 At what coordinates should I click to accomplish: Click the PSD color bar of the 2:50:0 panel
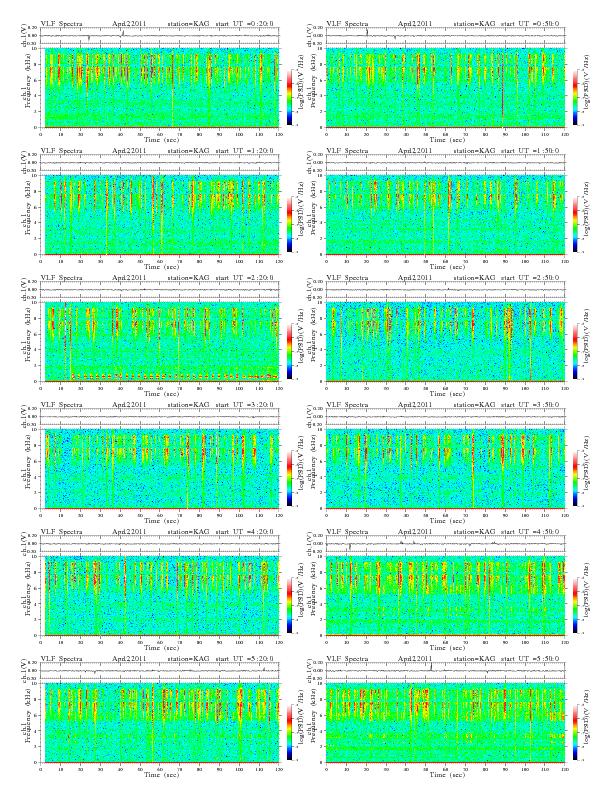(x=576, y=351)
